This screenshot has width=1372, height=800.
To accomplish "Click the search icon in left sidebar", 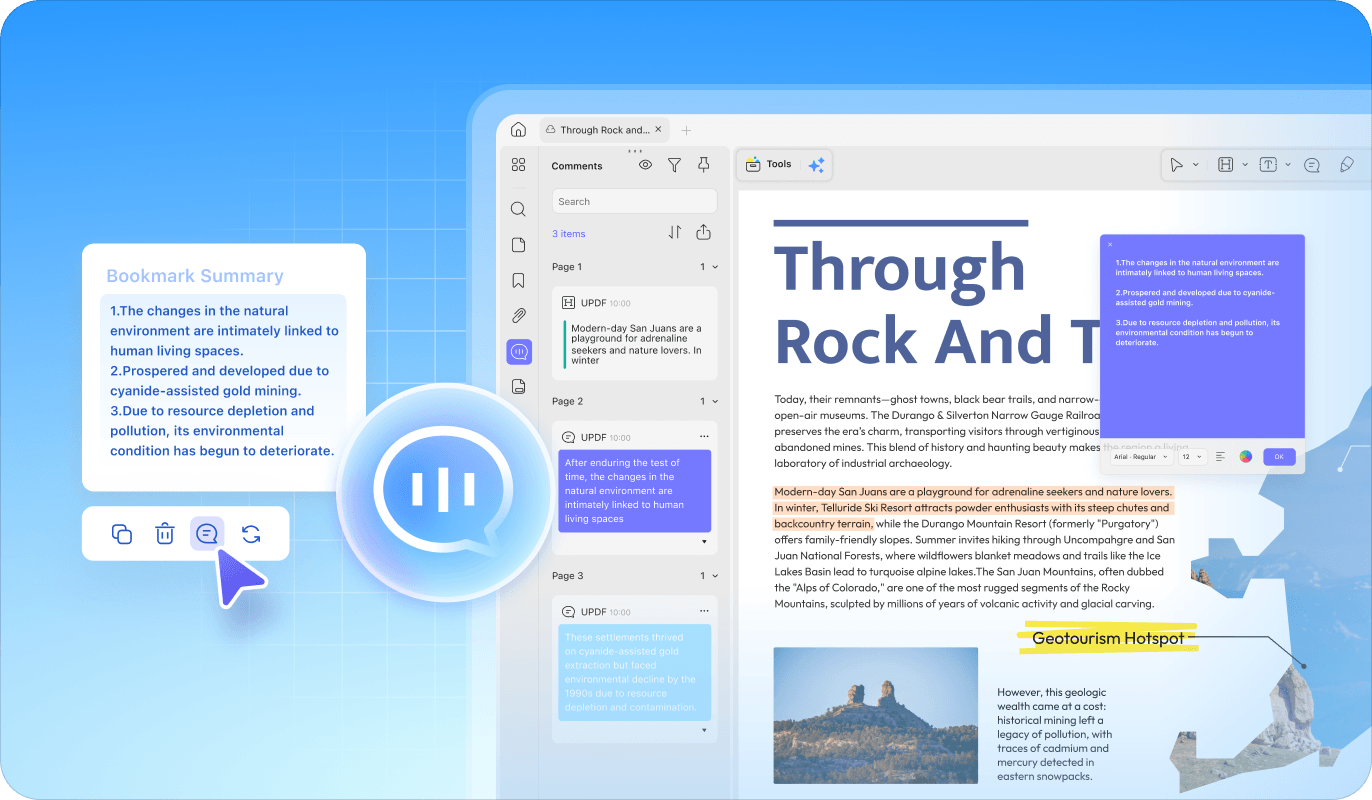I will click(518, 209).
